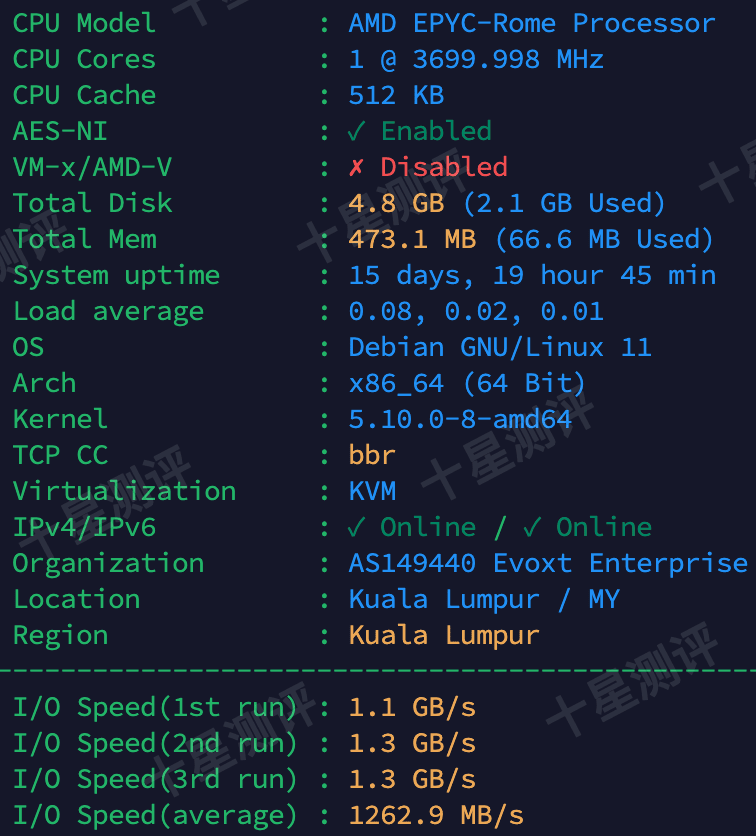Click the green AES-NI Enabled checkmark
This screenshot has width=756, height=836.
pyautogui.click(x=357, y=131)
